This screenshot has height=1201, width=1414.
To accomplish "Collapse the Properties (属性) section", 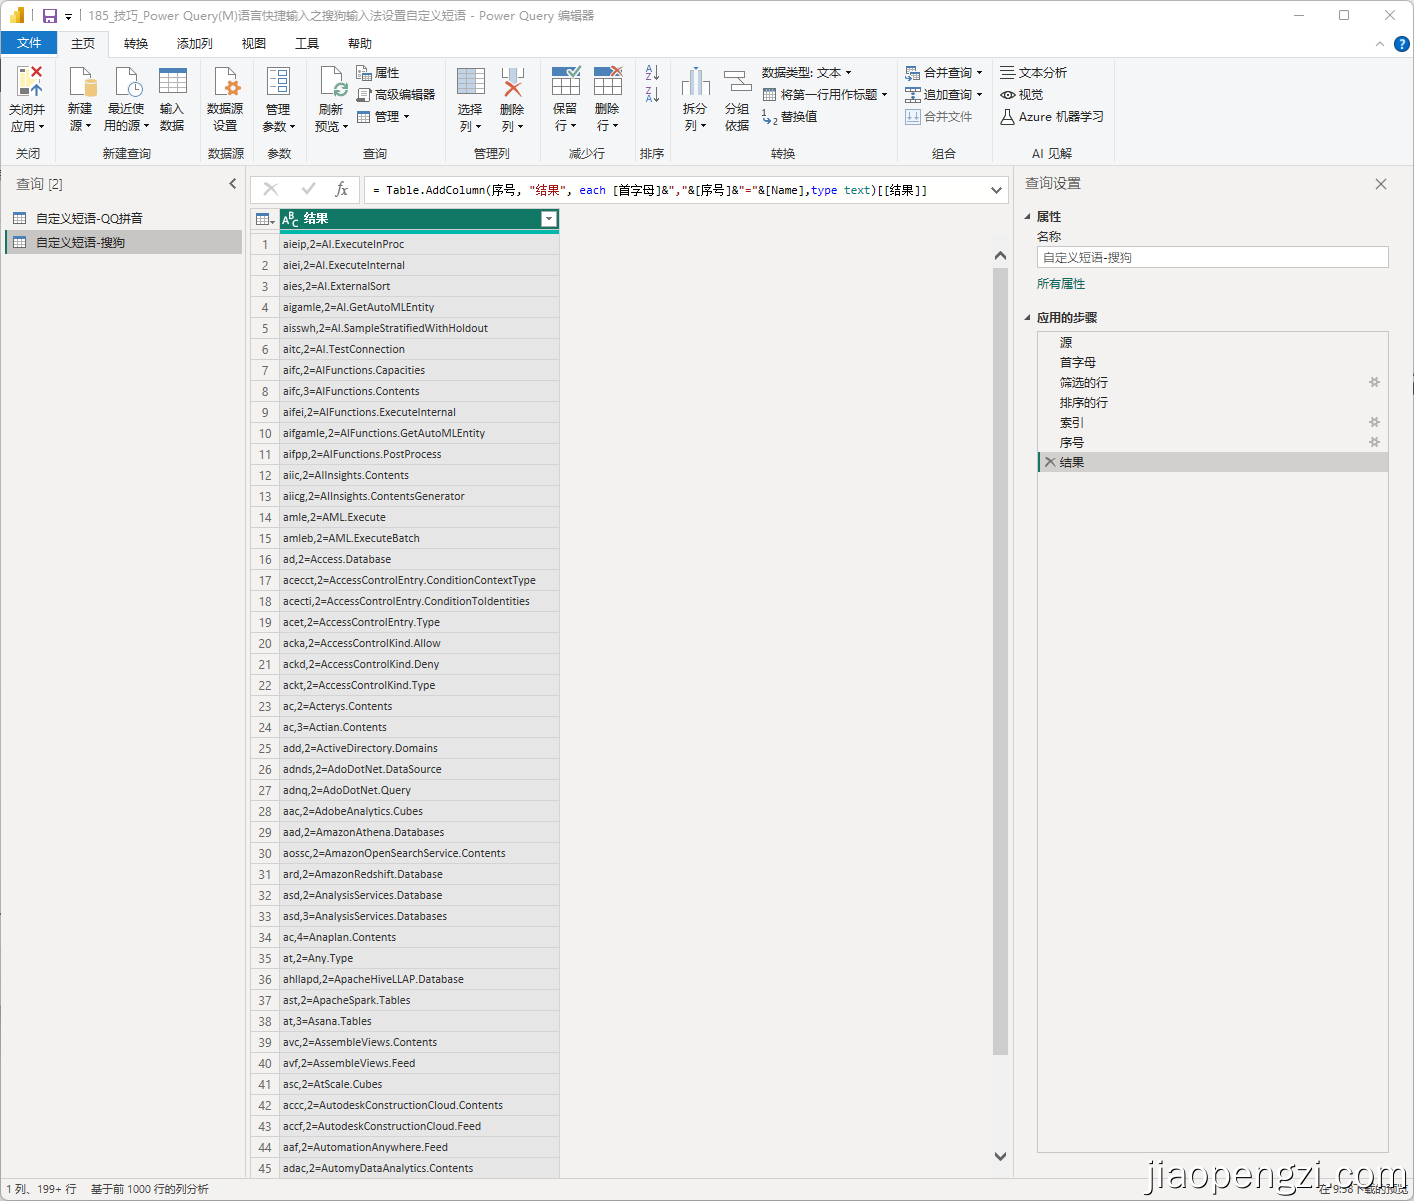I will click(x=1027, y=217).
